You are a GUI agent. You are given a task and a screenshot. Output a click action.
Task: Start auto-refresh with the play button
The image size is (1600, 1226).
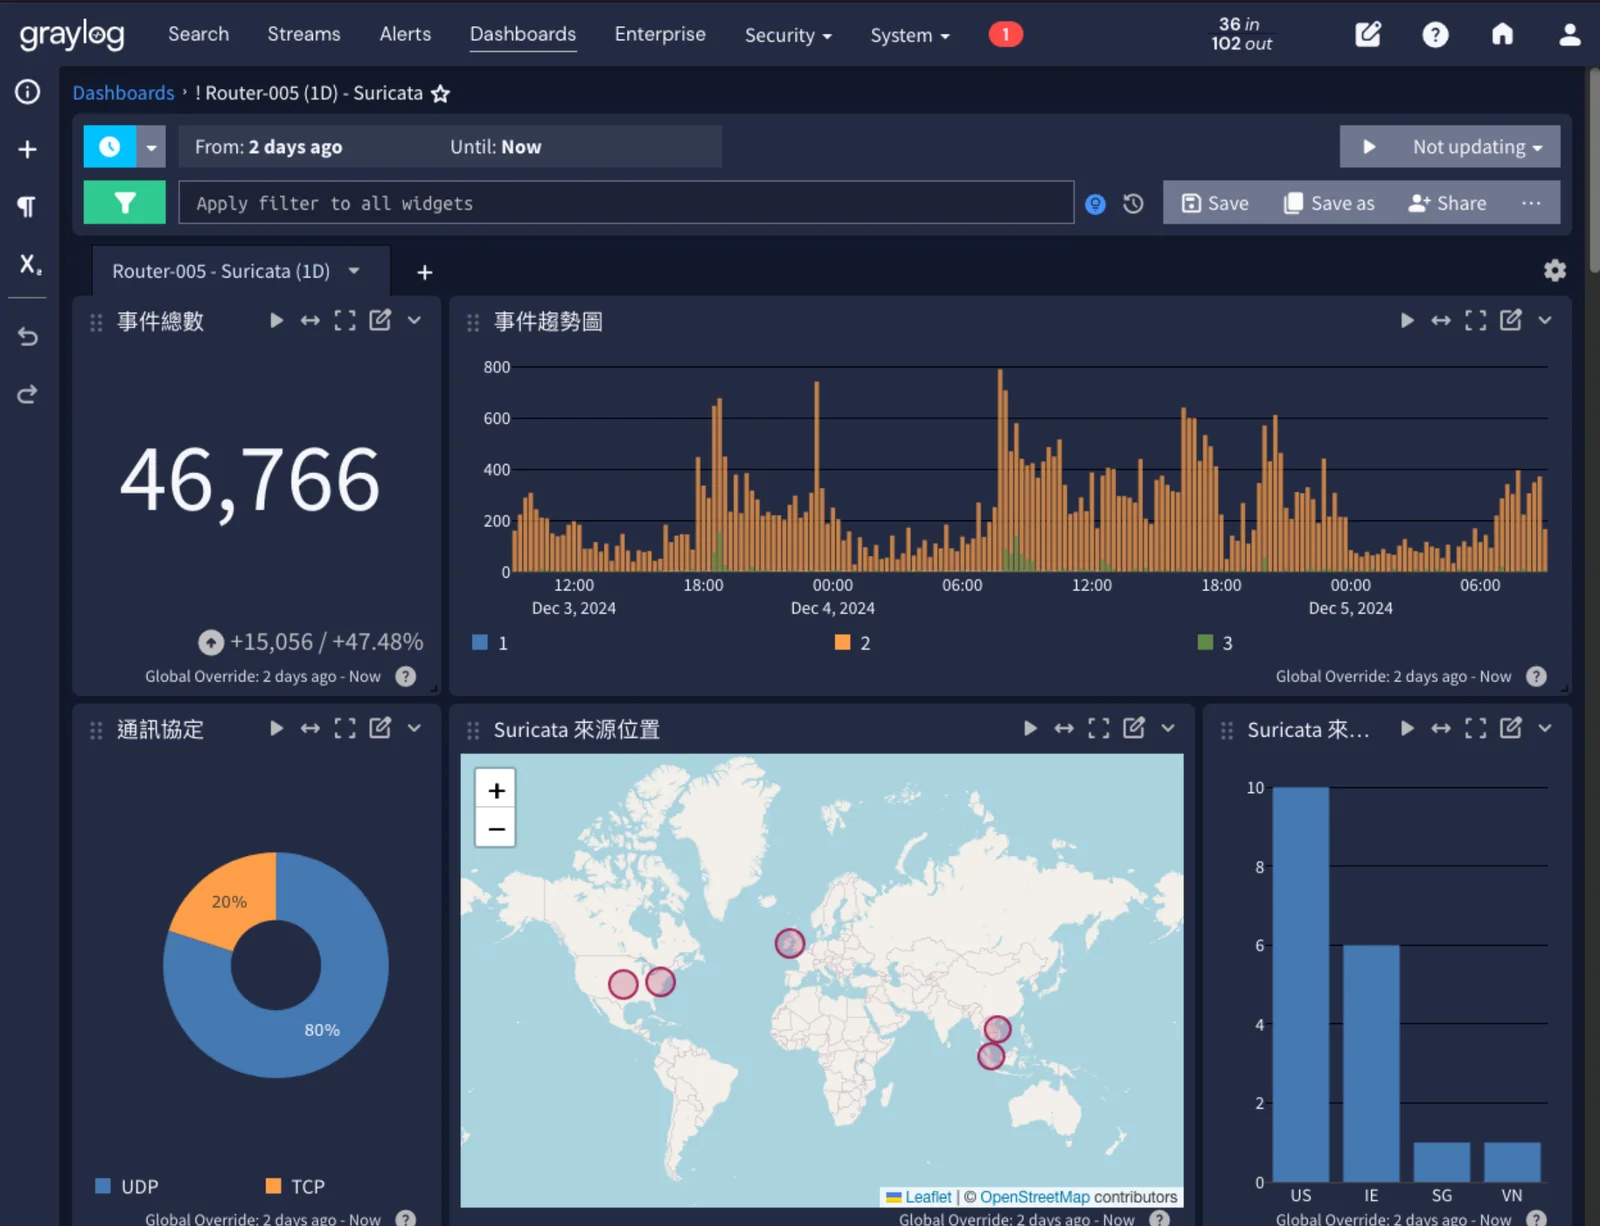coord(1369,147)
